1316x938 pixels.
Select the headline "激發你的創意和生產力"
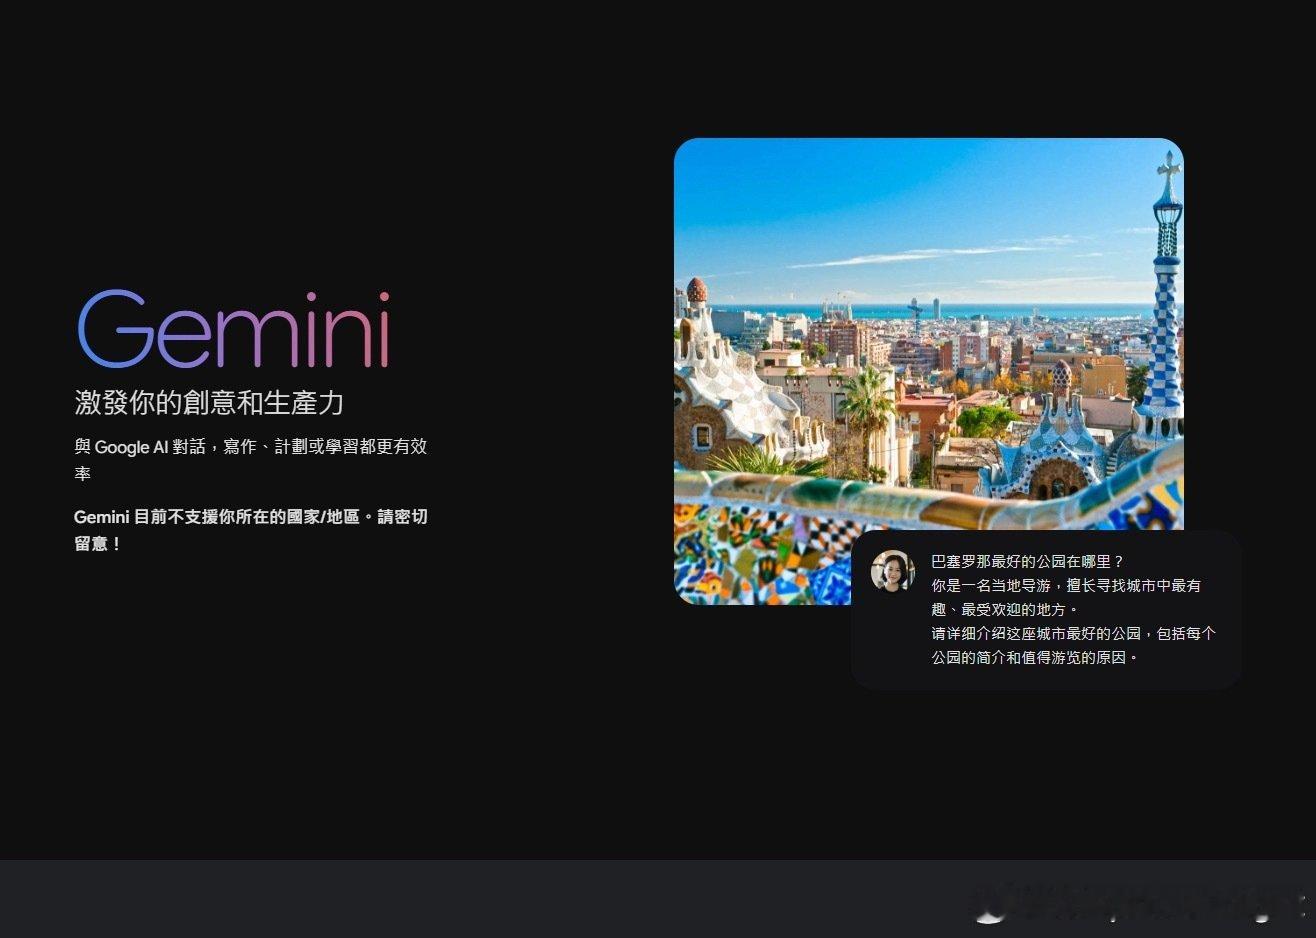[x=209, y=403]
